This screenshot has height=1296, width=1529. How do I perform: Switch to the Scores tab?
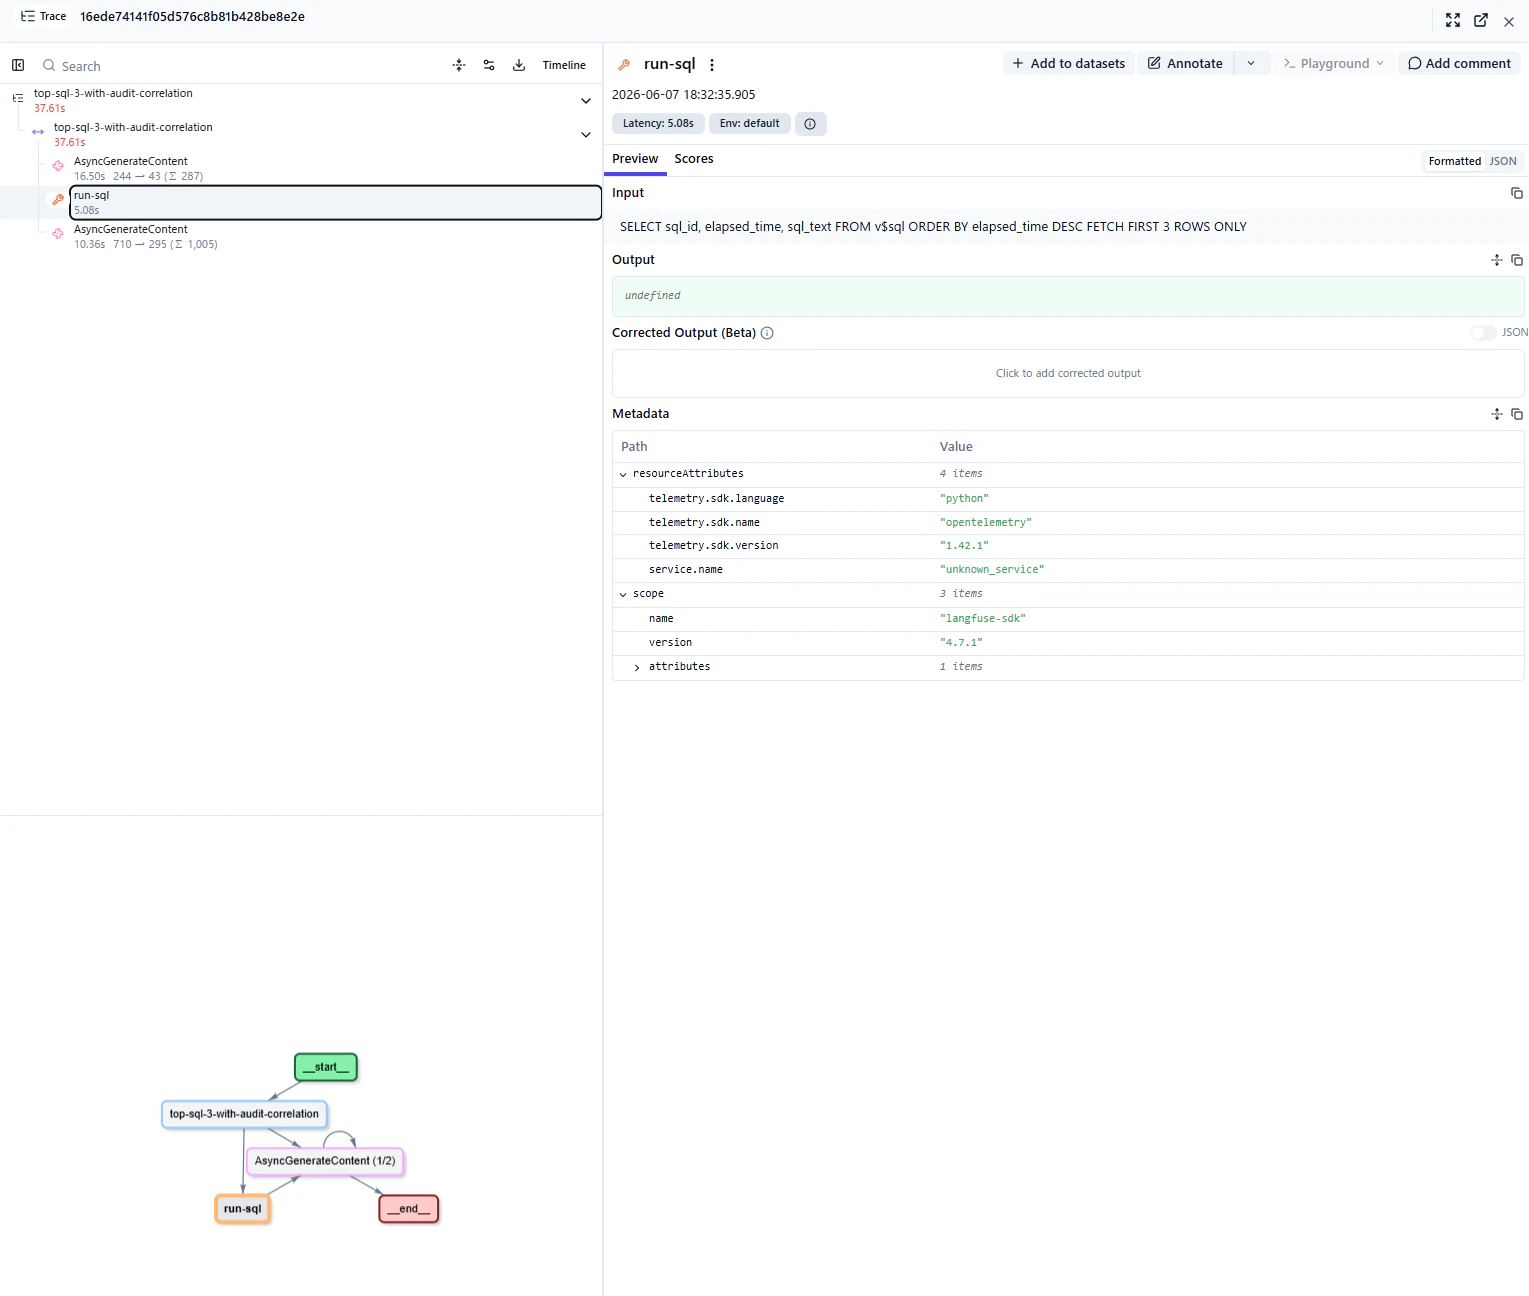tap(694, 159)
